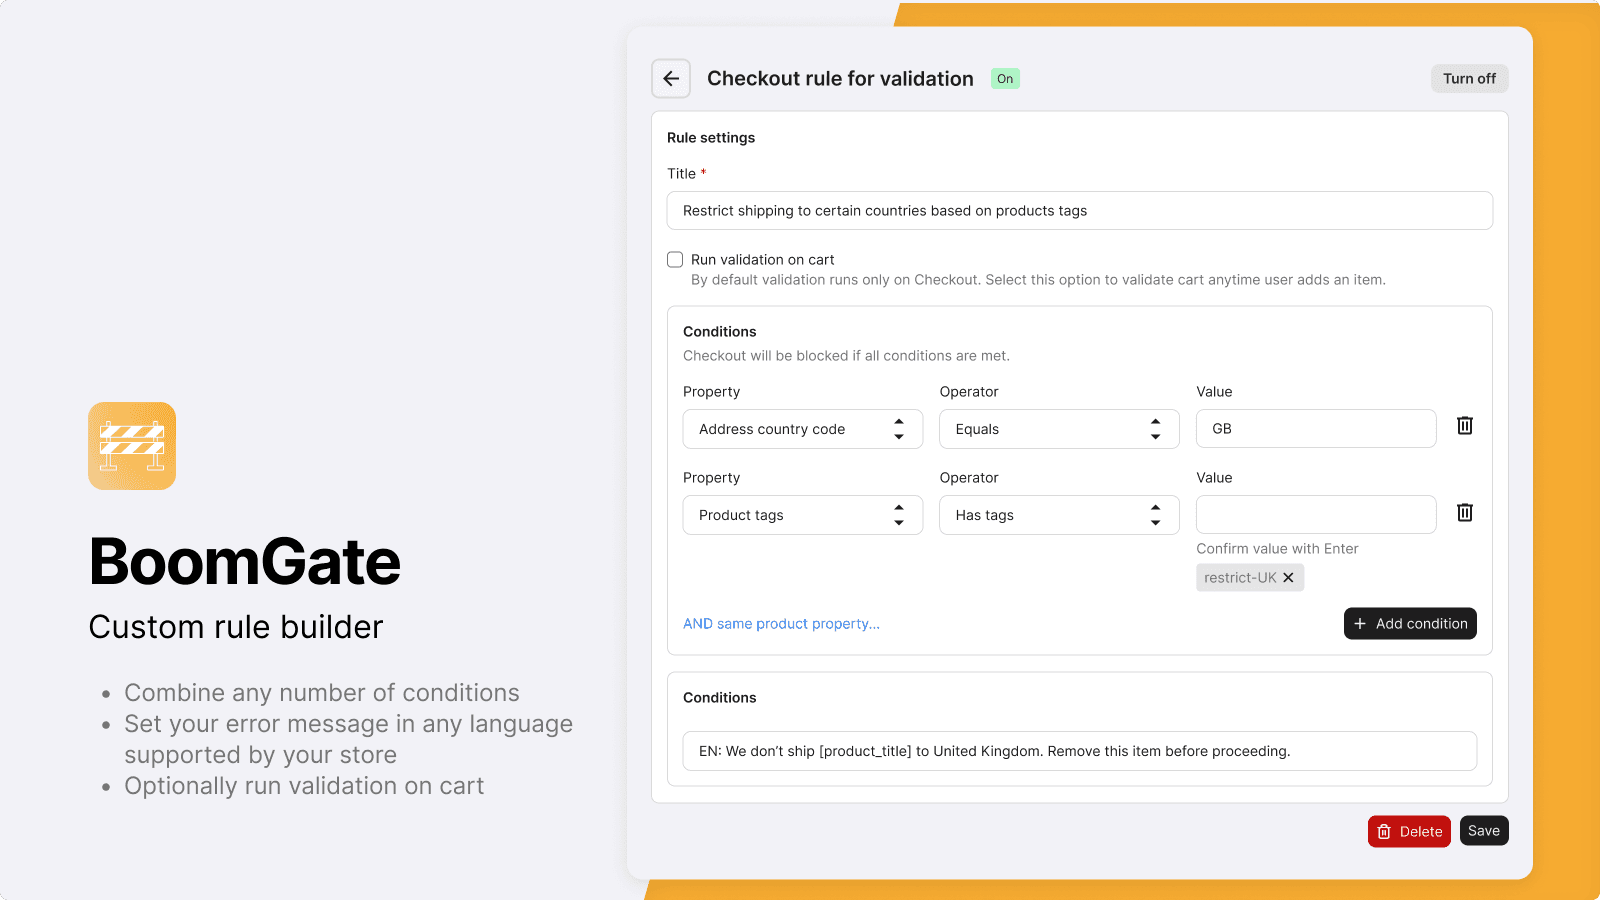Screen dimensions: 1600x900
Task: Click the back arrow icon
Action: pyautogui.click(x=671, y=79)
